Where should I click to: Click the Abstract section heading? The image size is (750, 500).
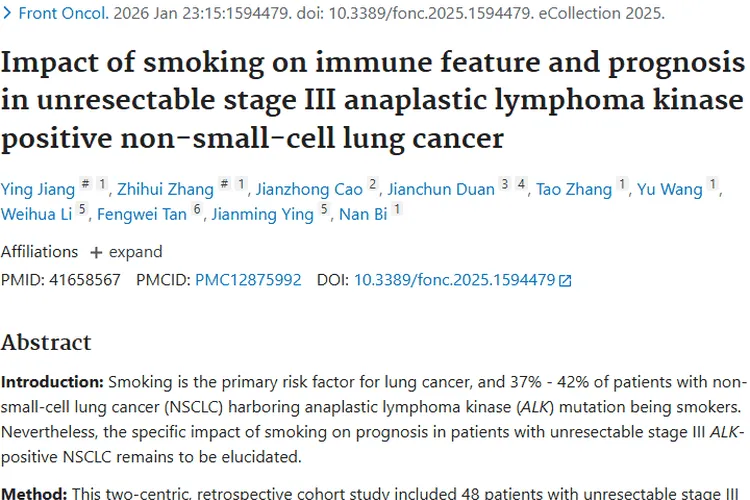(x=46, y=342)
